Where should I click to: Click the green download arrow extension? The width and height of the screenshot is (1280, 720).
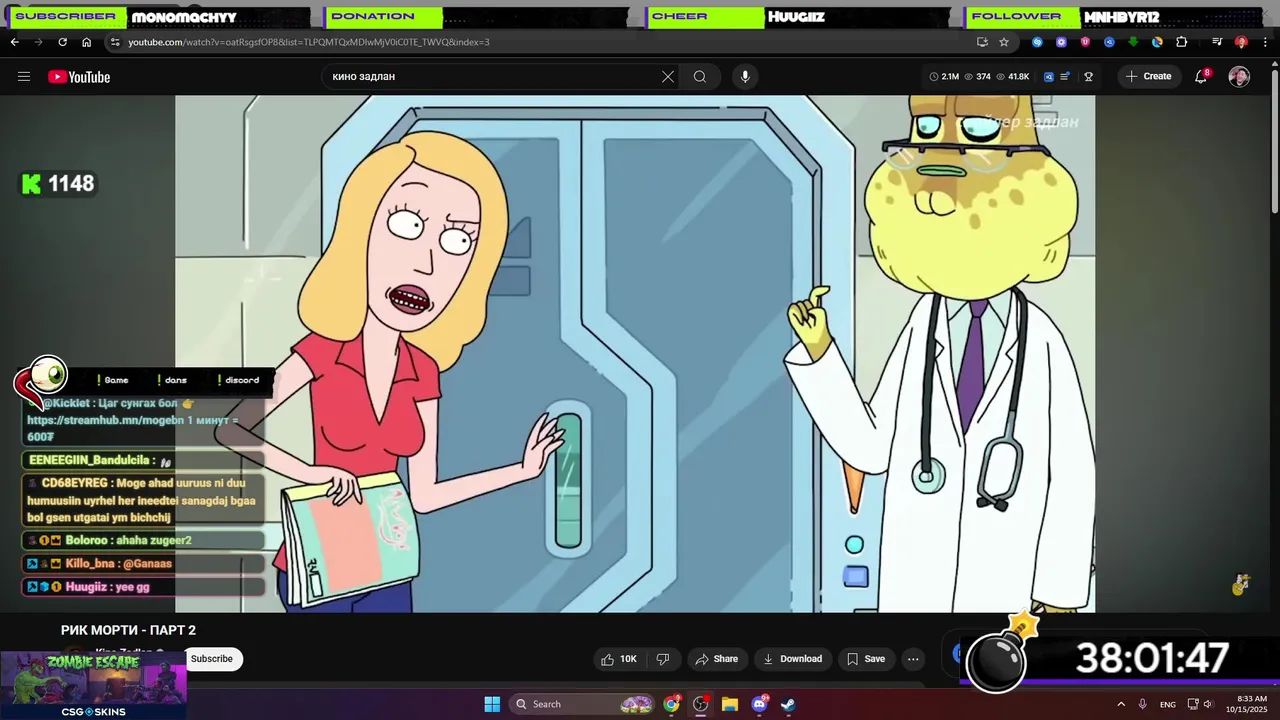(x=1133, y=42)
